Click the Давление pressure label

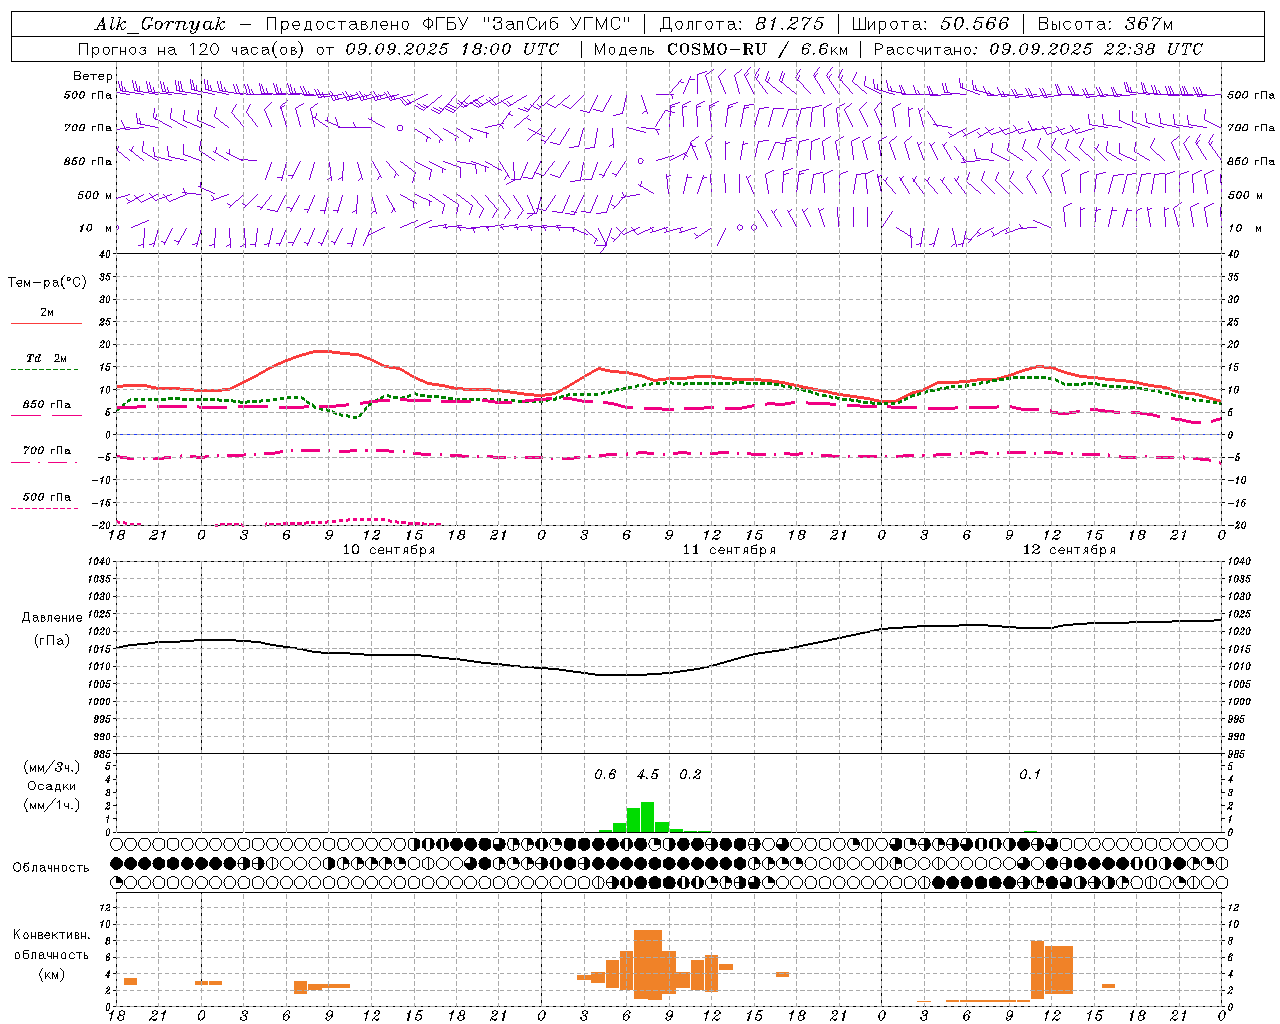tap(52, 618)
